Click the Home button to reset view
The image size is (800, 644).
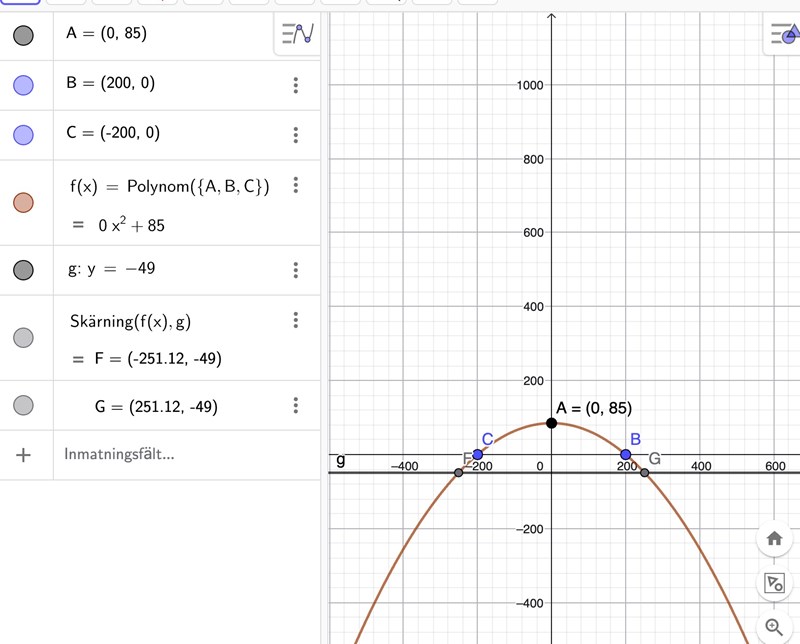tap(774, 538)
